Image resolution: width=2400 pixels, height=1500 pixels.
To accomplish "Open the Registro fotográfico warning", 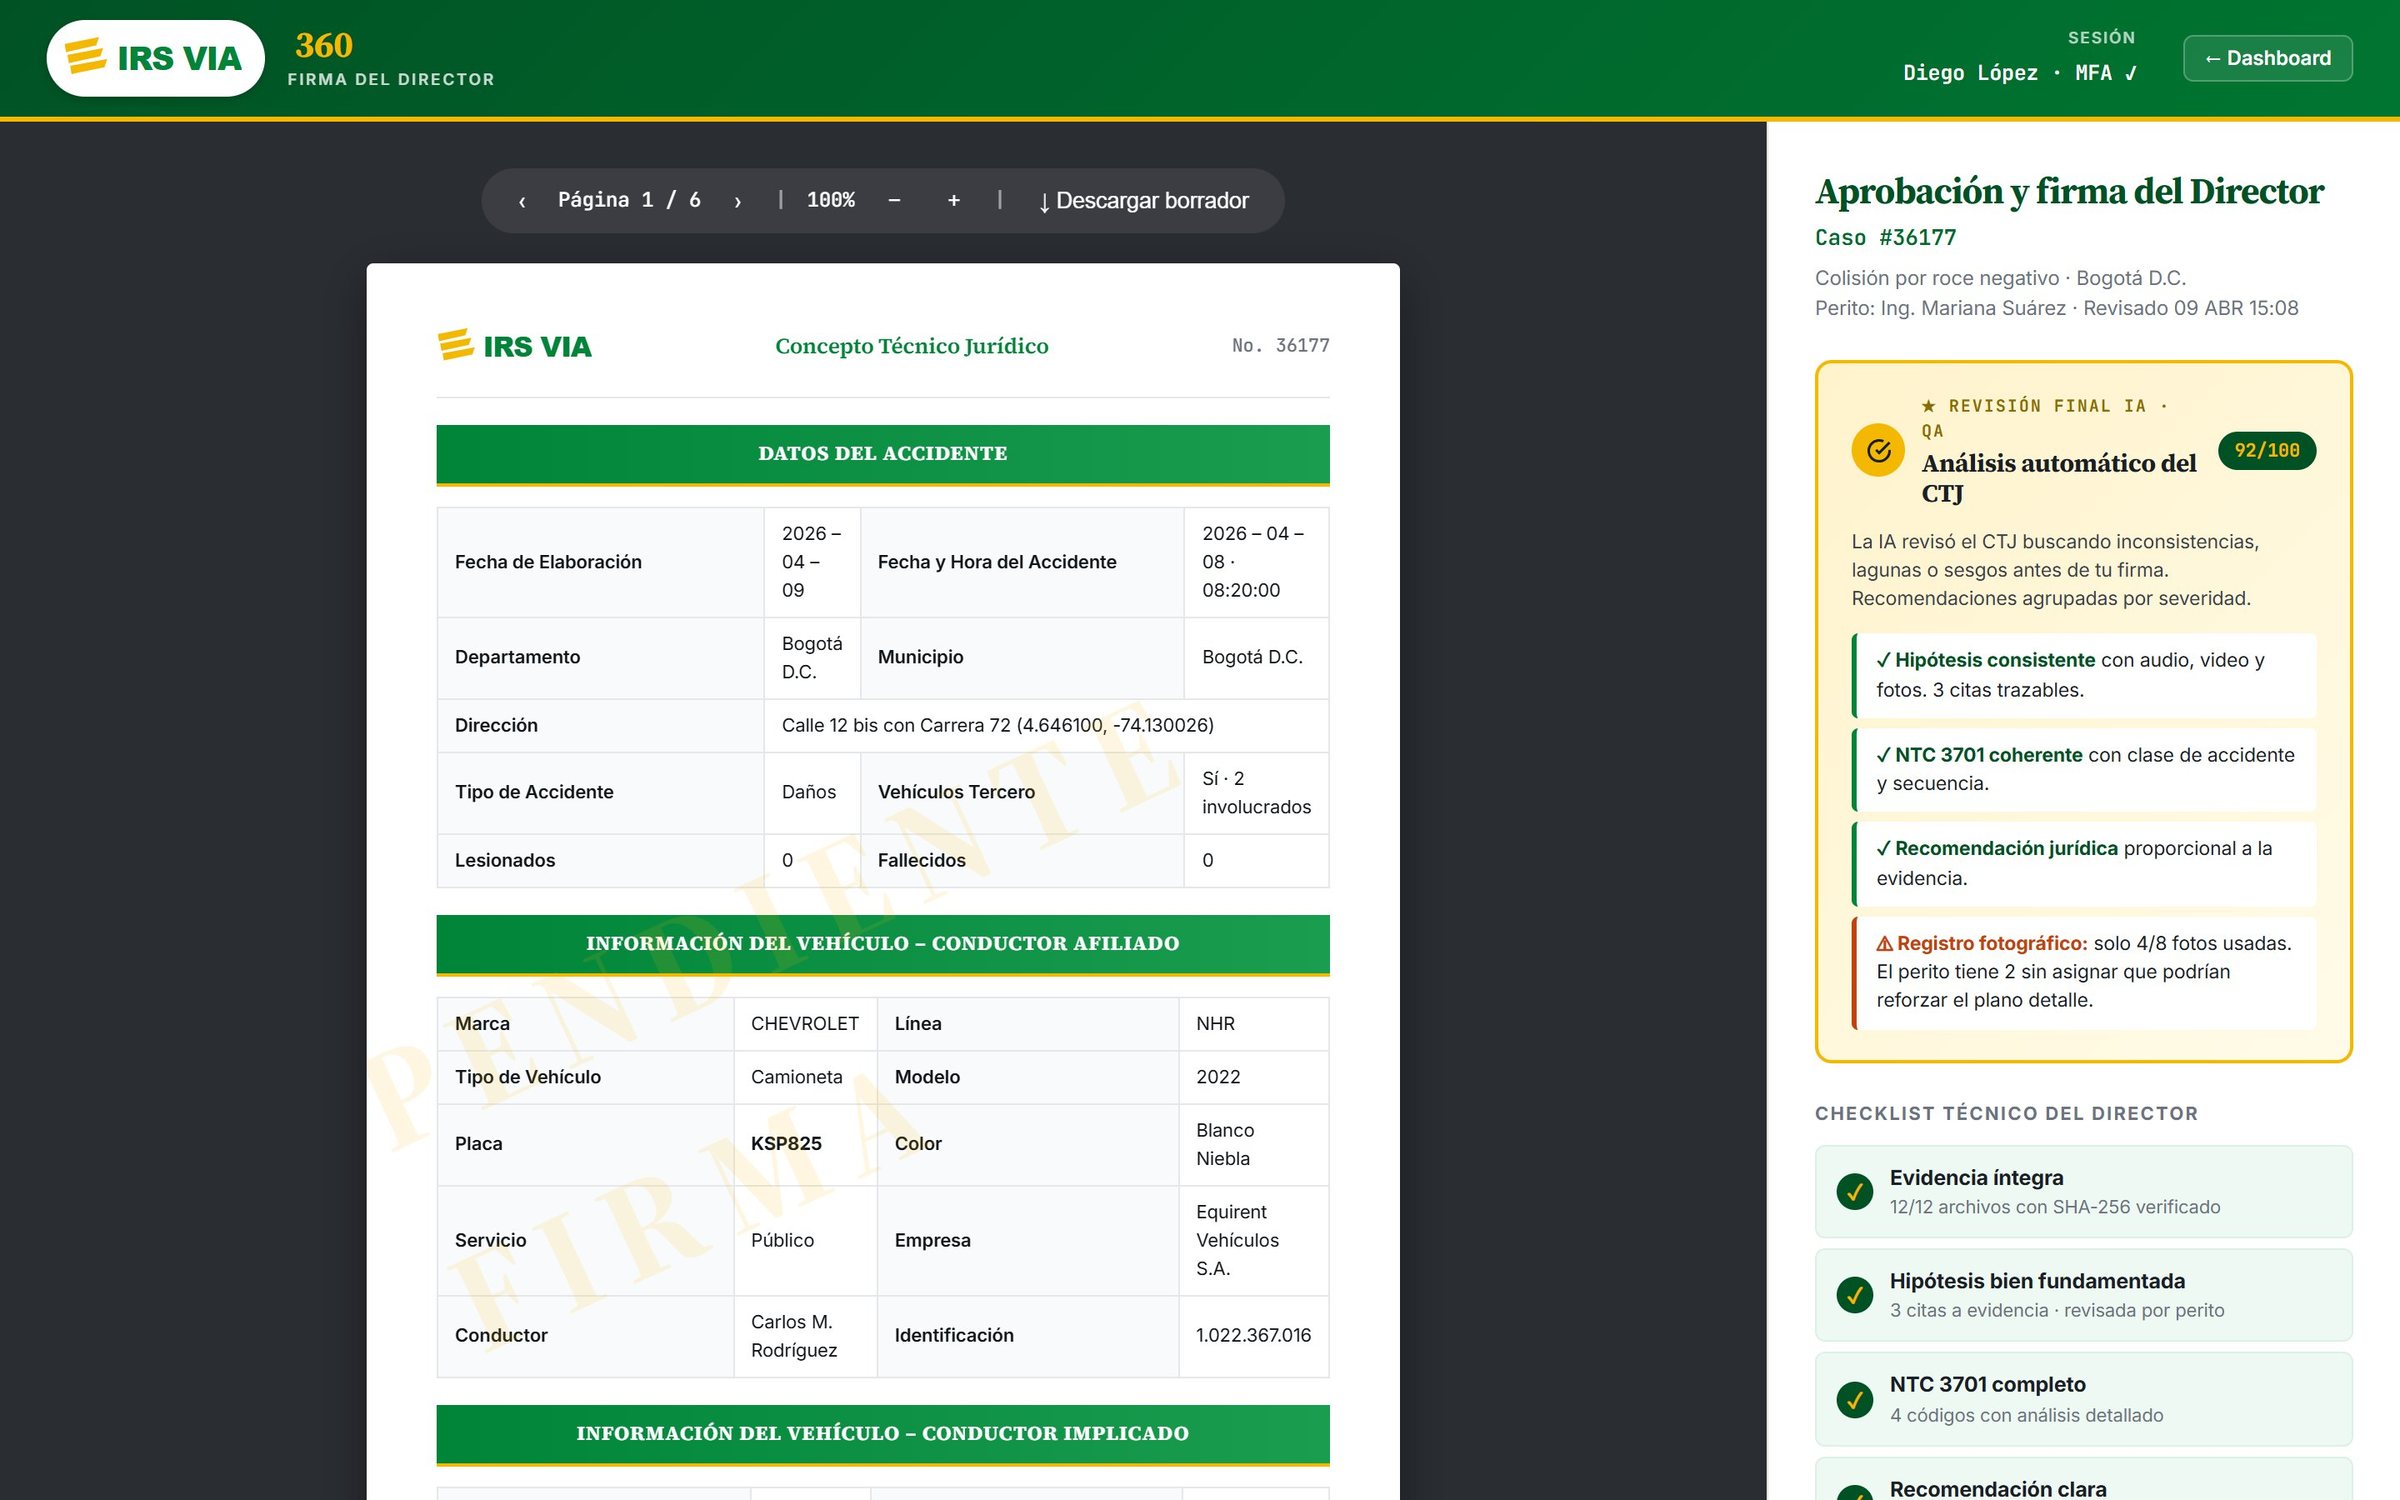I will tap(2084, 972).
